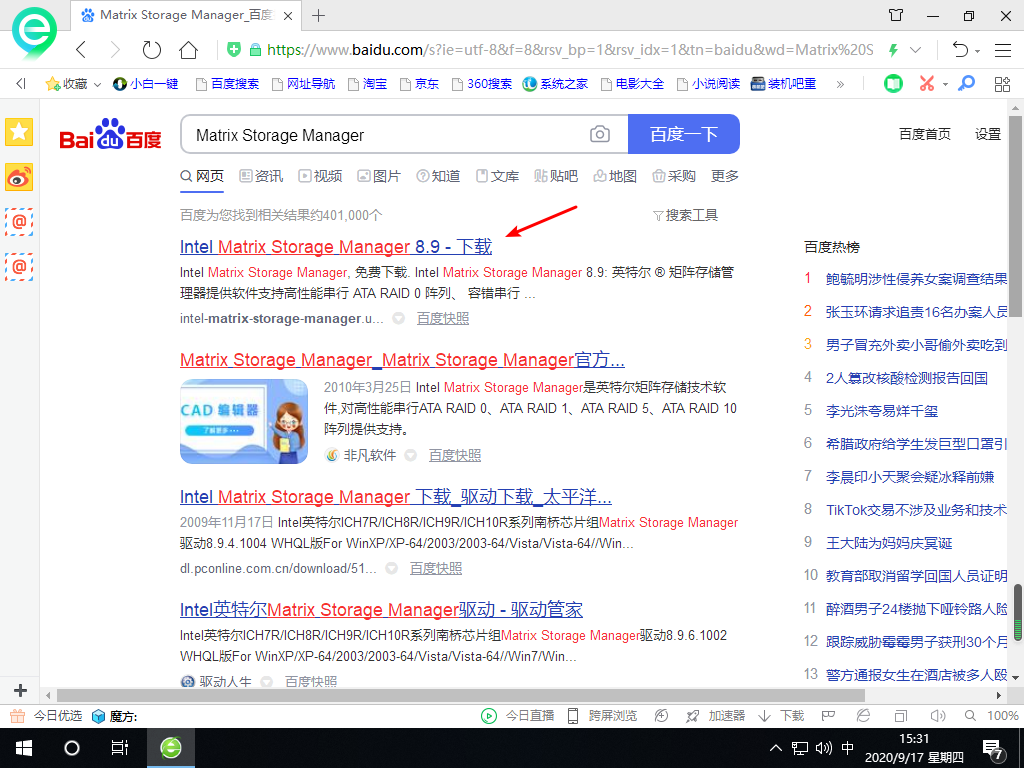Switch to 贴吧 tab
Viewport: 1024px width, 768px height.
556,176
